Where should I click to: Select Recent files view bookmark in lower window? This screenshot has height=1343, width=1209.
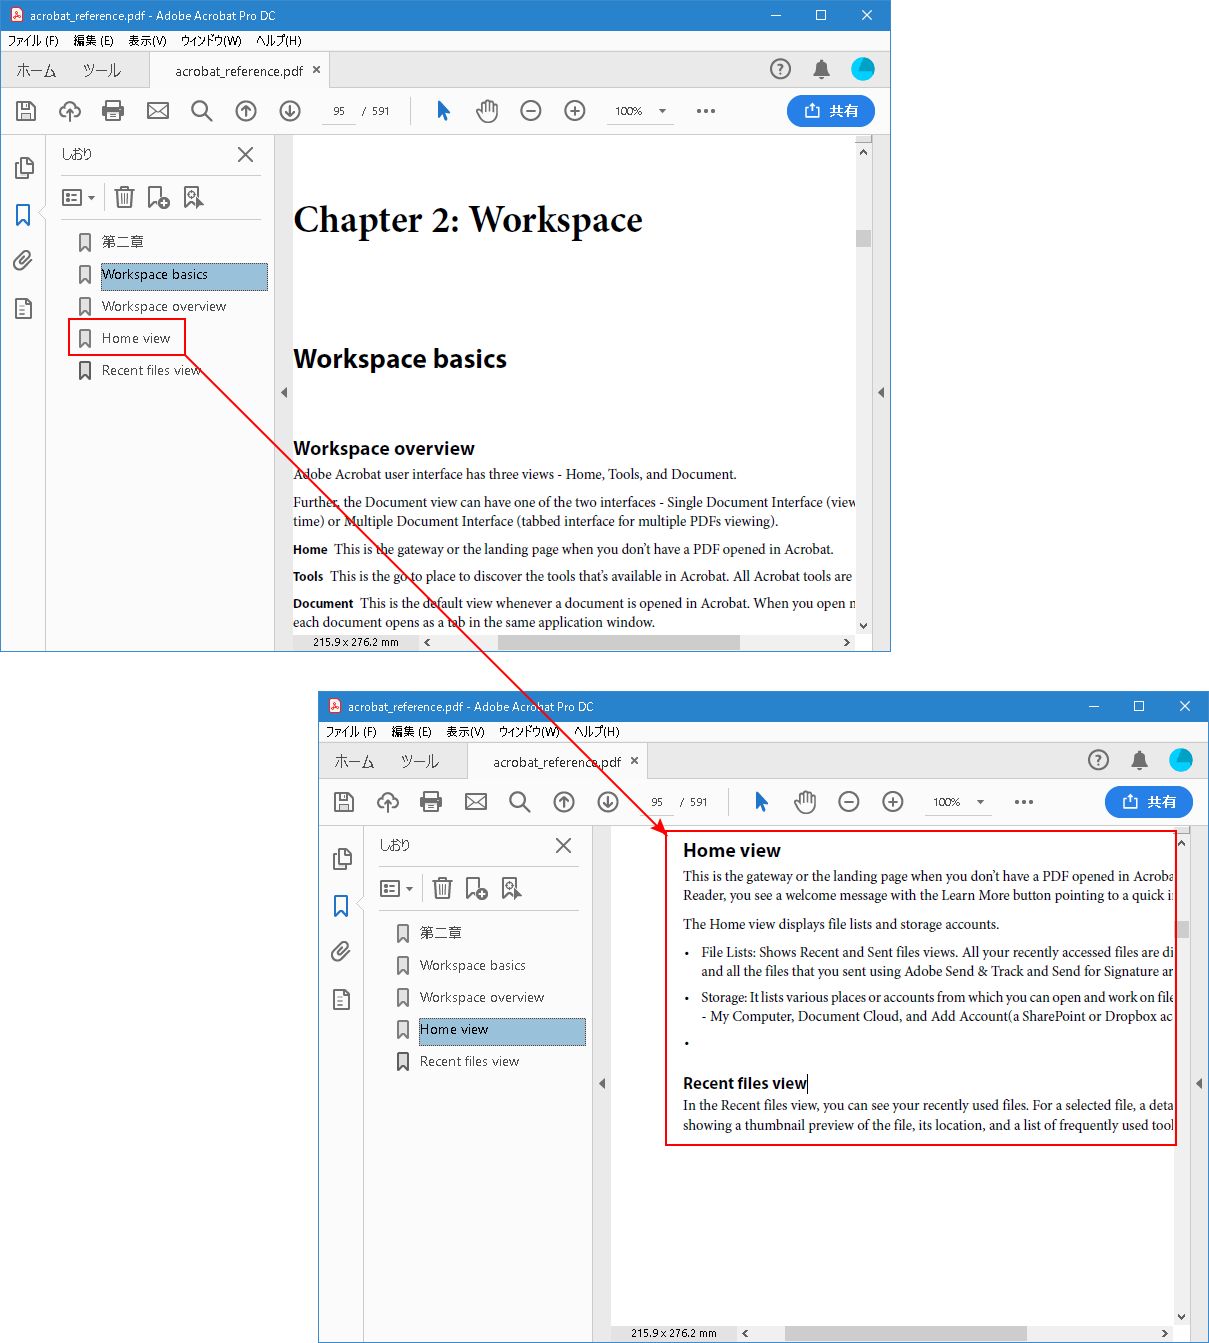[x=469, y=1061]
